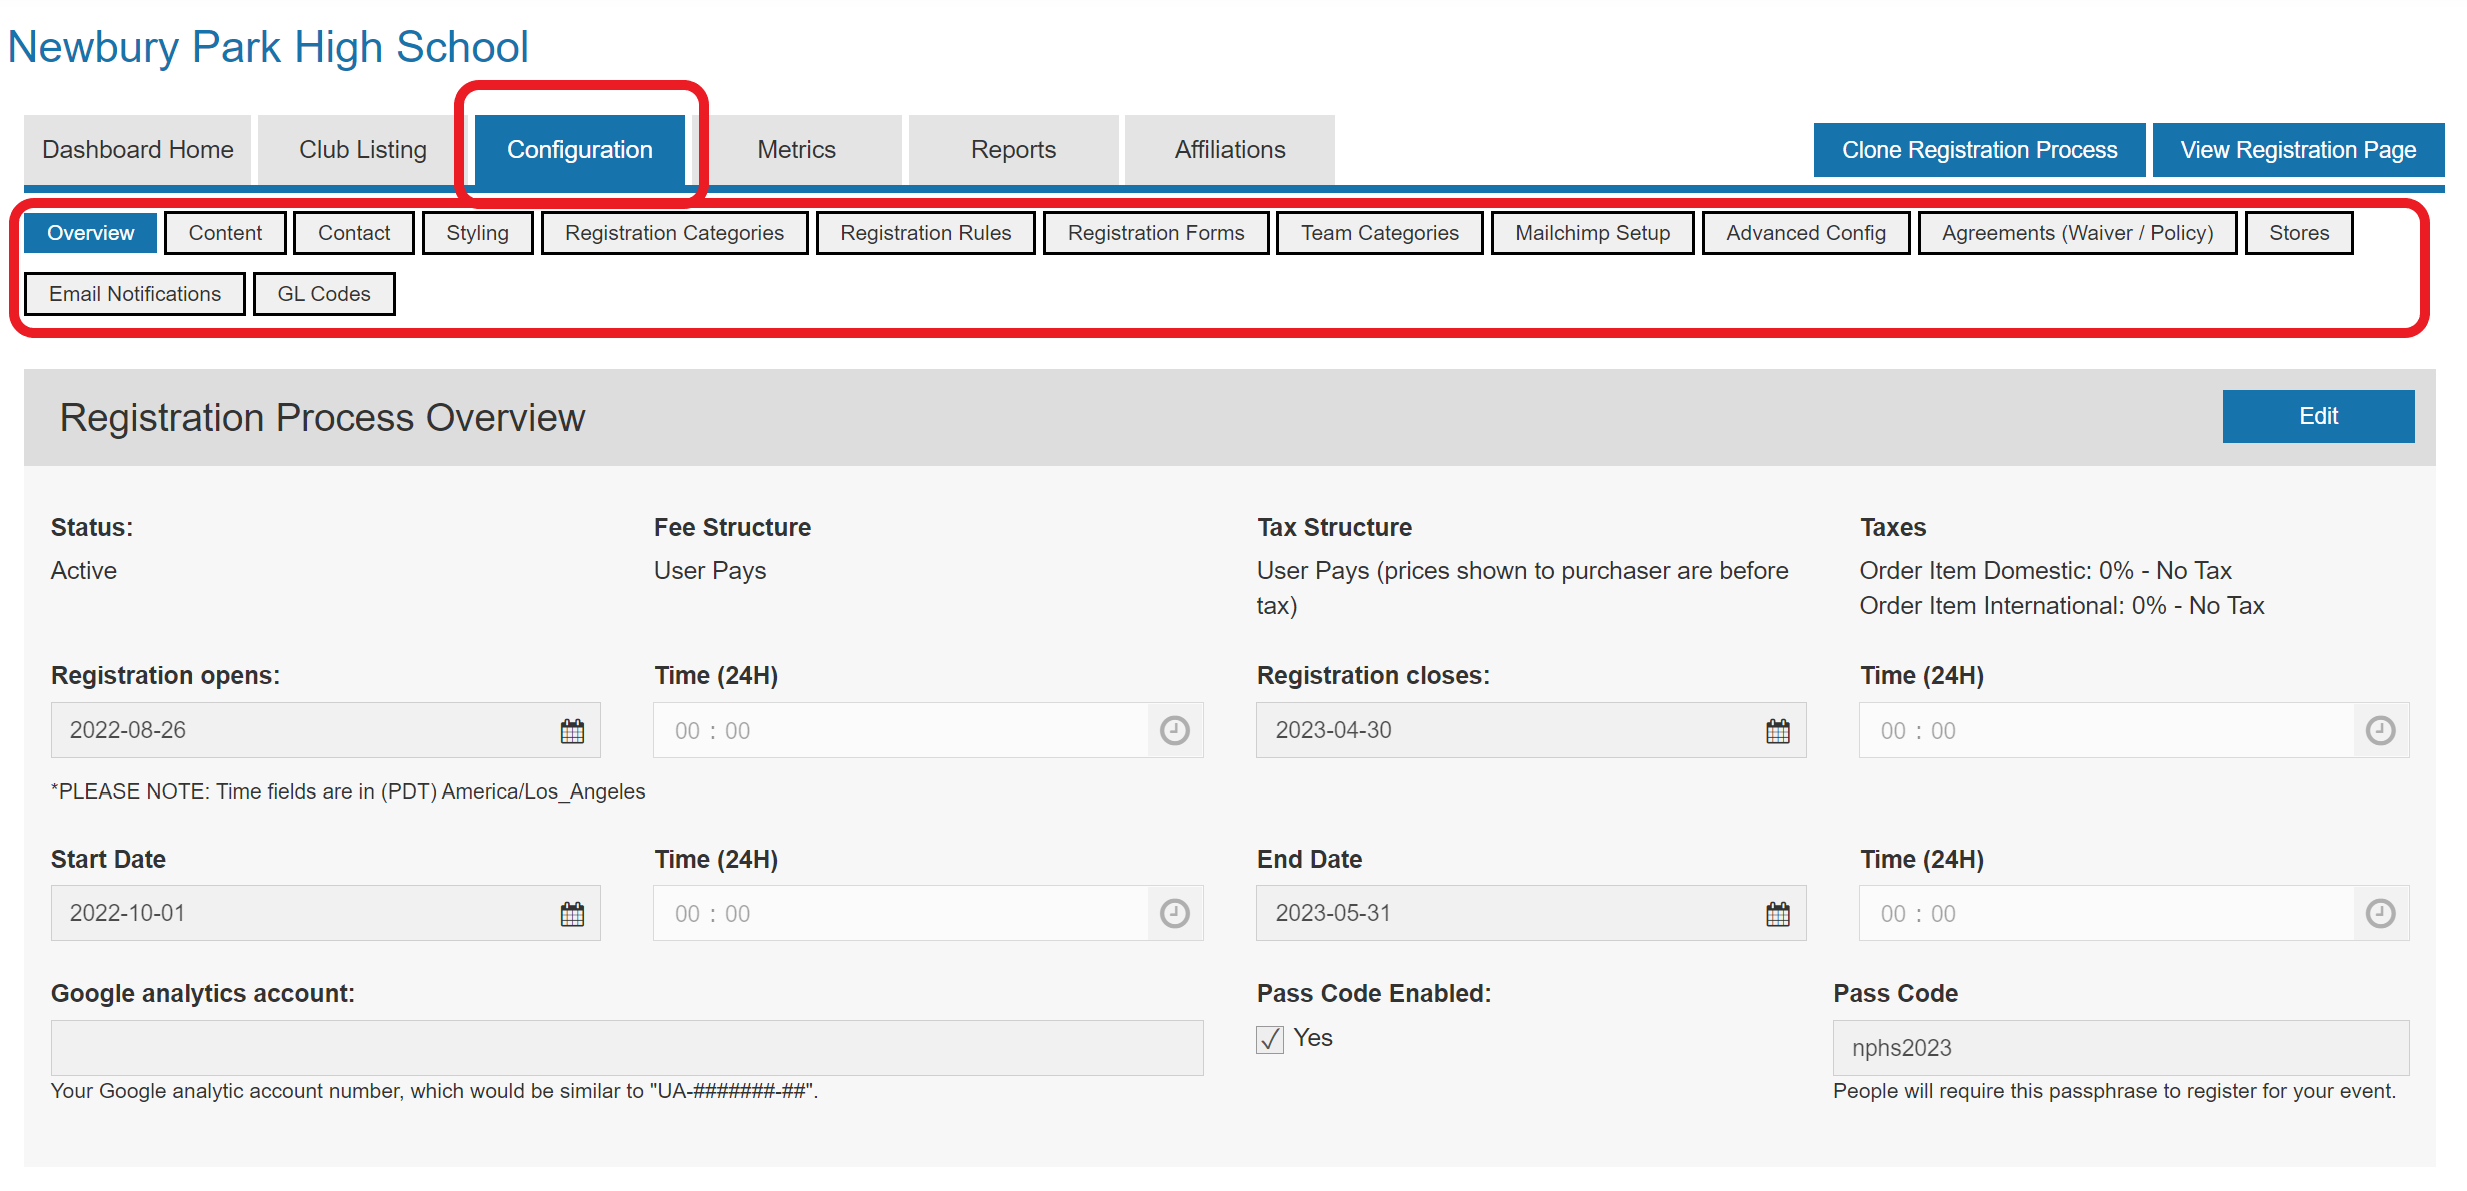Click the Pass Code text field
Image resolution: width=2467 pixels, height=1191 pixels.
[2120, 1048]
